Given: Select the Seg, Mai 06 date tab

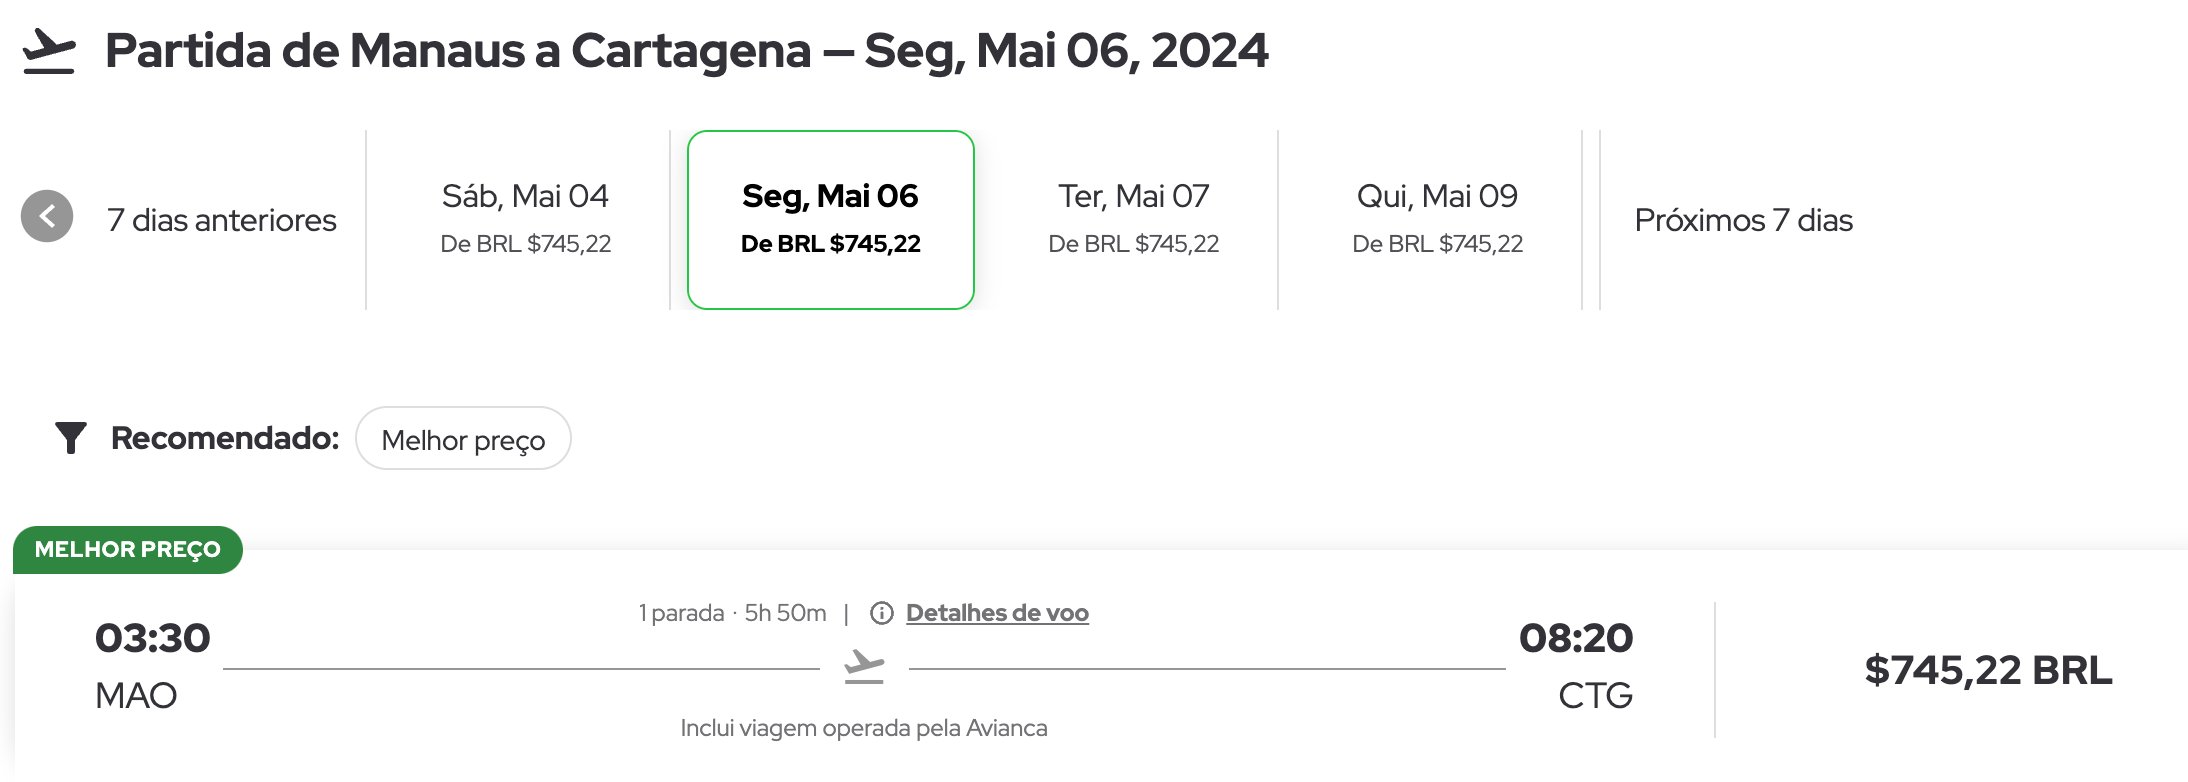Looking at the screenshot, I should tap(831, 219).
